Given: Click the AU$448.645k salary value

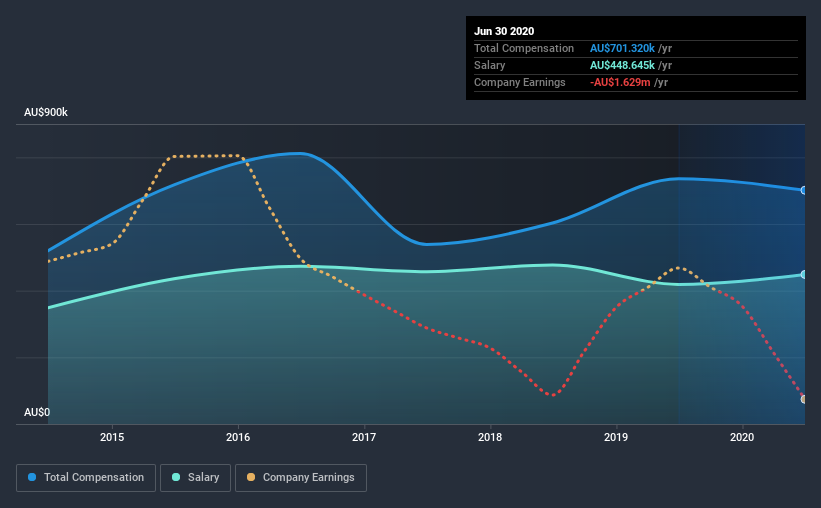Looking at the screenshot, I should tap(622, 65).
